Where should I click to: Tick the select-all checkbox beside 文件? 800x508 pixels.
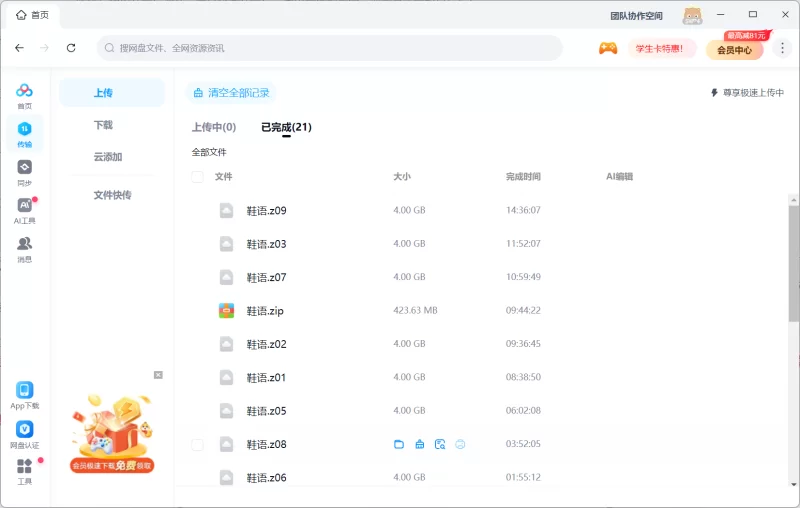197,176
